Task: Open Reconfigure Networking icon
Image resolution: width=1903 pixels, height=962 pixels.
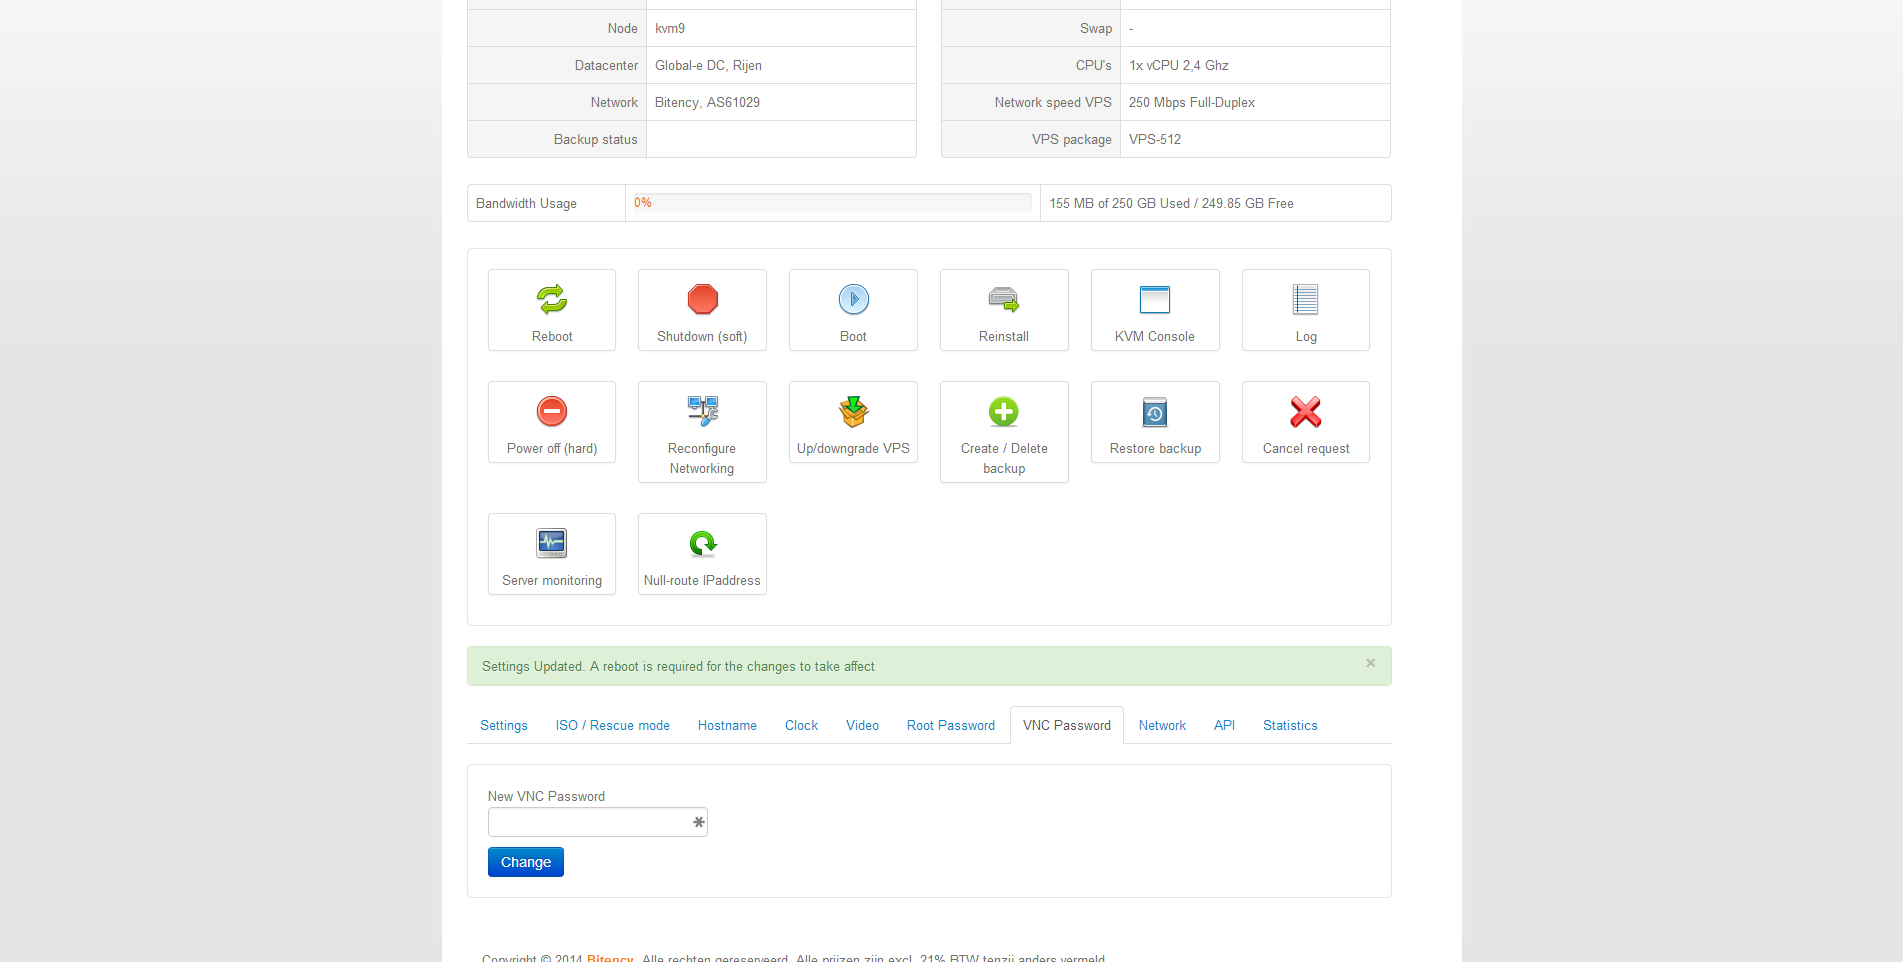Action: point(702,411)
